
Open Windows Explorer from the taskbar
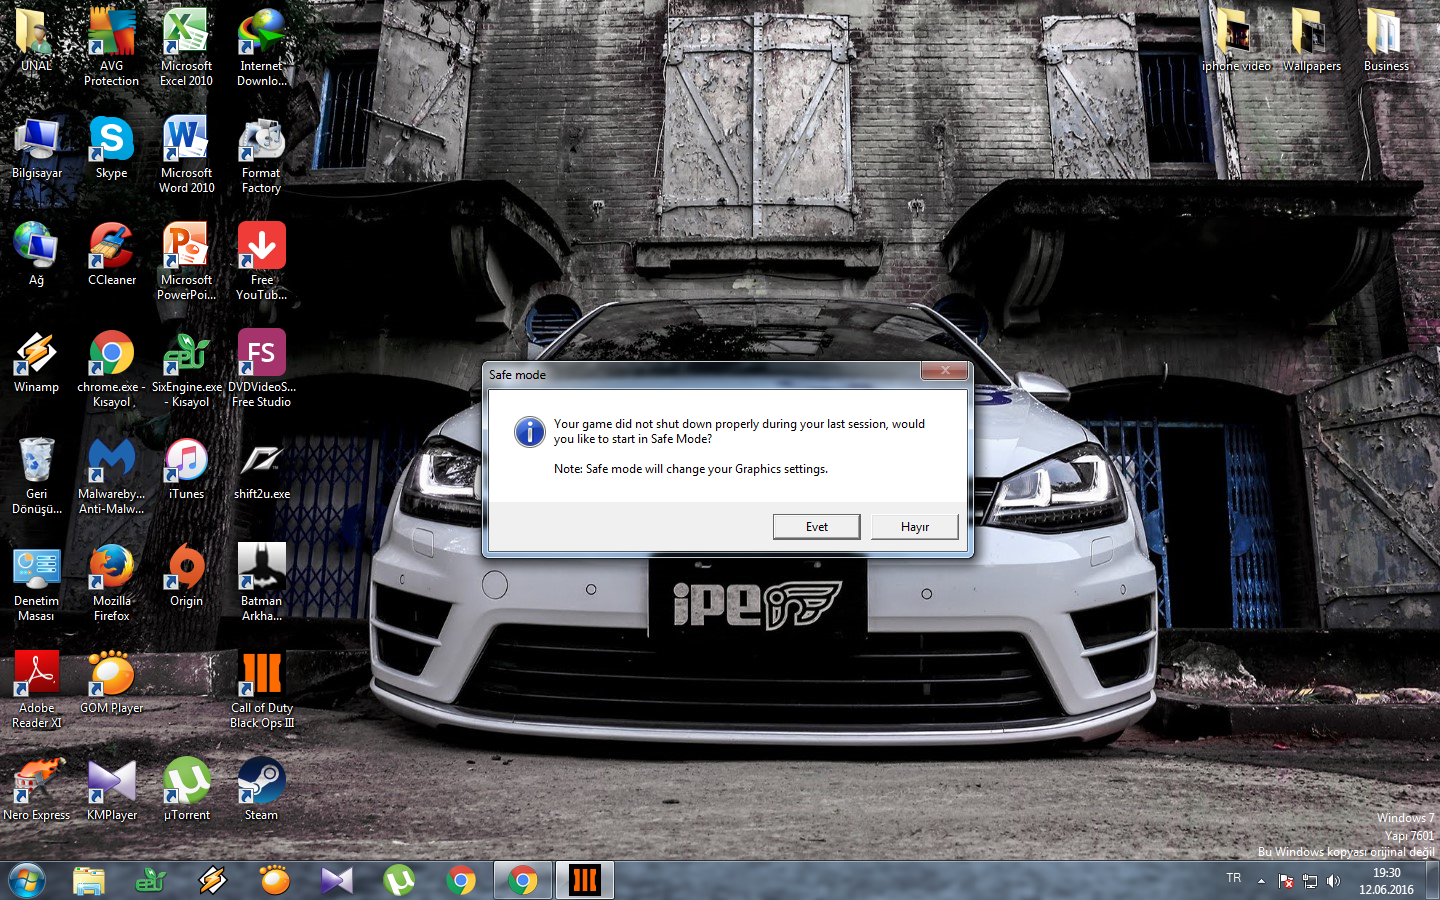pos(89,881)
